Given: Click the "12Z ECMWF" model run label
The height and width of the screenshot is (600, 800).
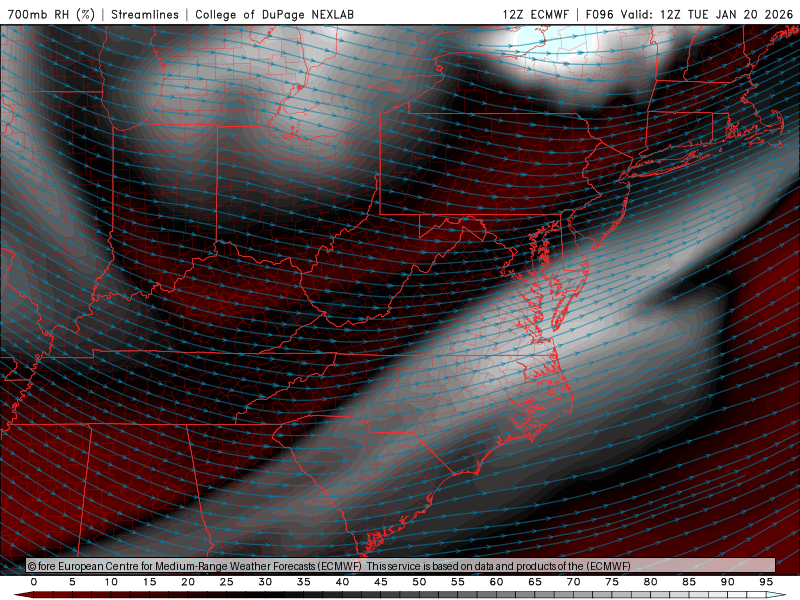Looking at the screenshot, I should point(535,14).
